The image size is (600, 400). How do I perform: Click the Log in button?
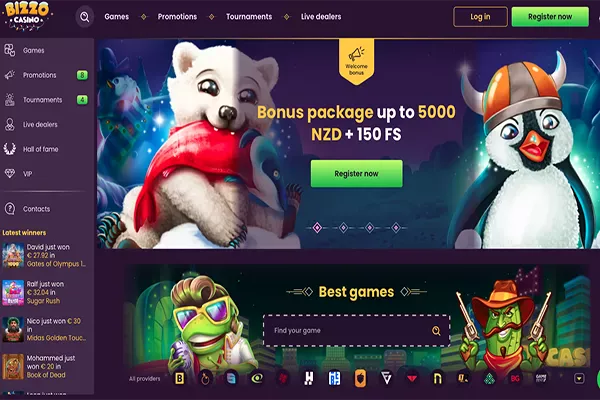pos(480,17)
